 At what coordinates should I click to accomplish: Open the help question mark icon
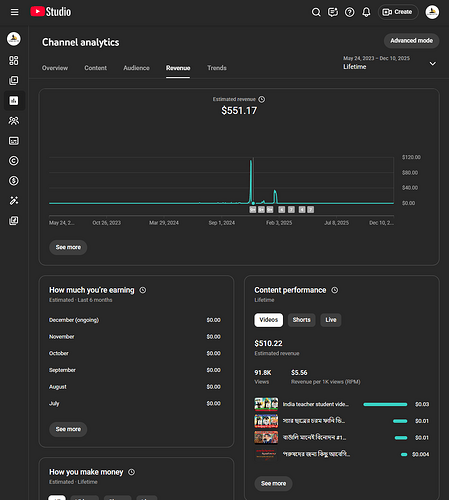(x=349, y=12)
